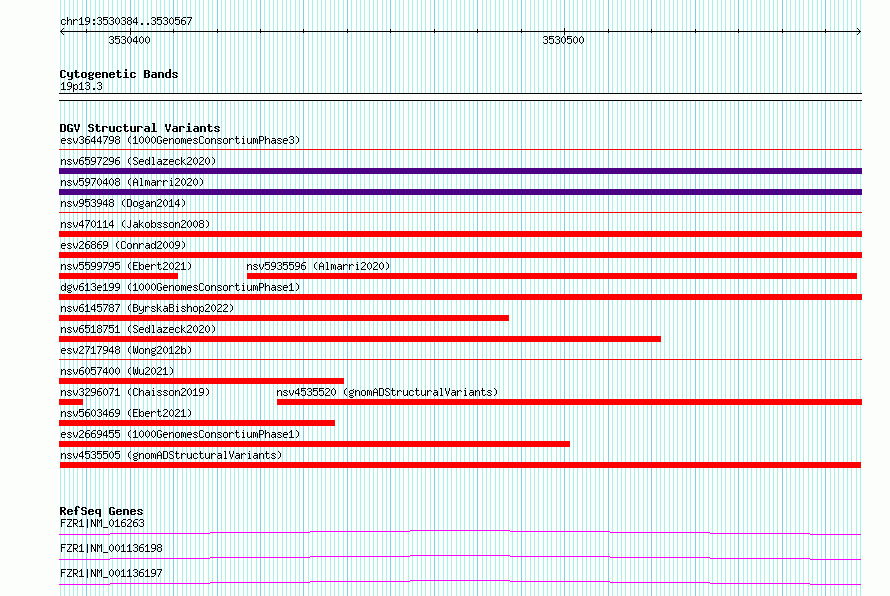Open esv26869 (Conrad2009) variant label

point(123,245)
